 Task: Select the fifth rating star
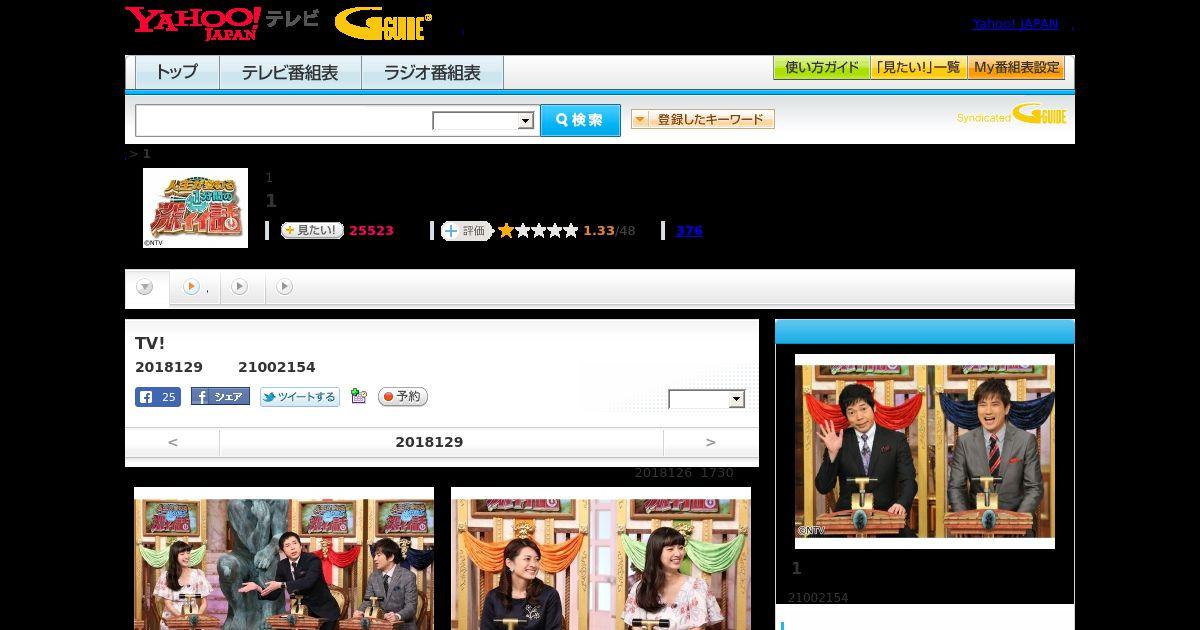[571, 231]
